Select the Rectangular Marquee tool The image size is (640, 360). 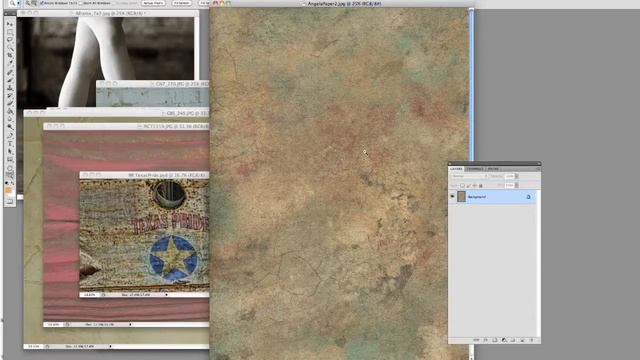pos(9,32)
